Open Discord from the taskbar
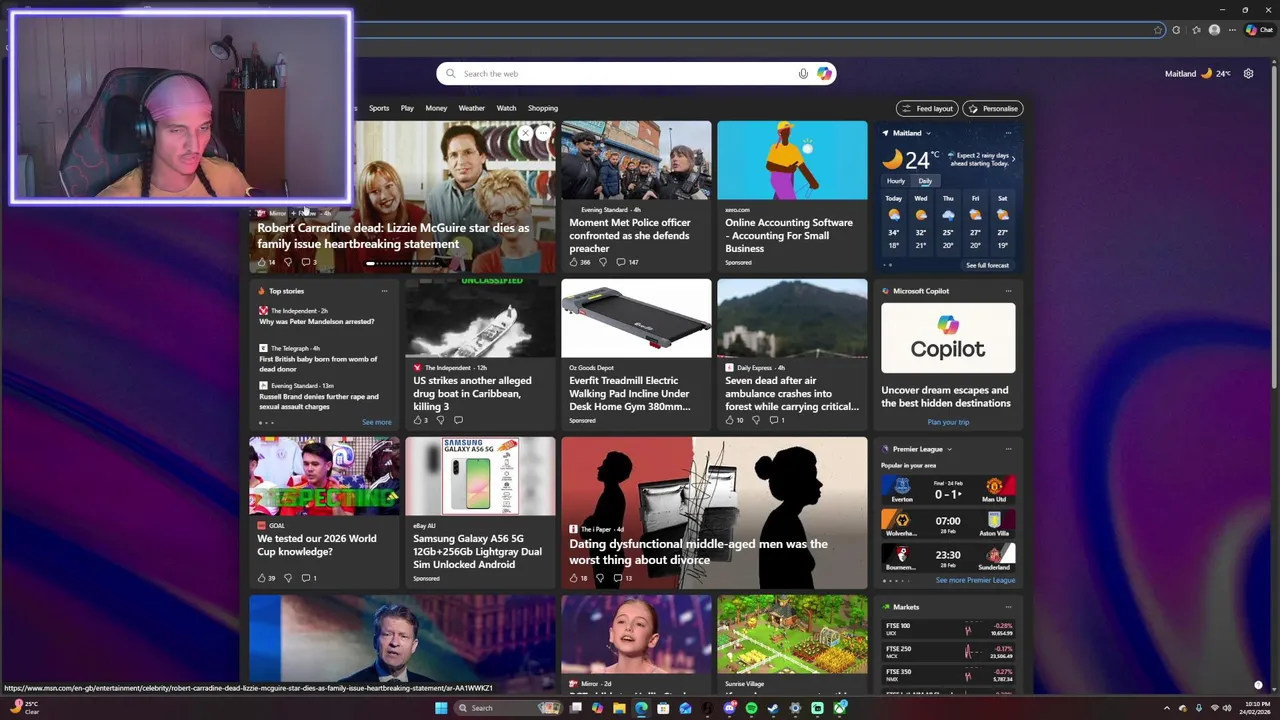The height and width of the screenshot is (720, 1280). [730, 708]
